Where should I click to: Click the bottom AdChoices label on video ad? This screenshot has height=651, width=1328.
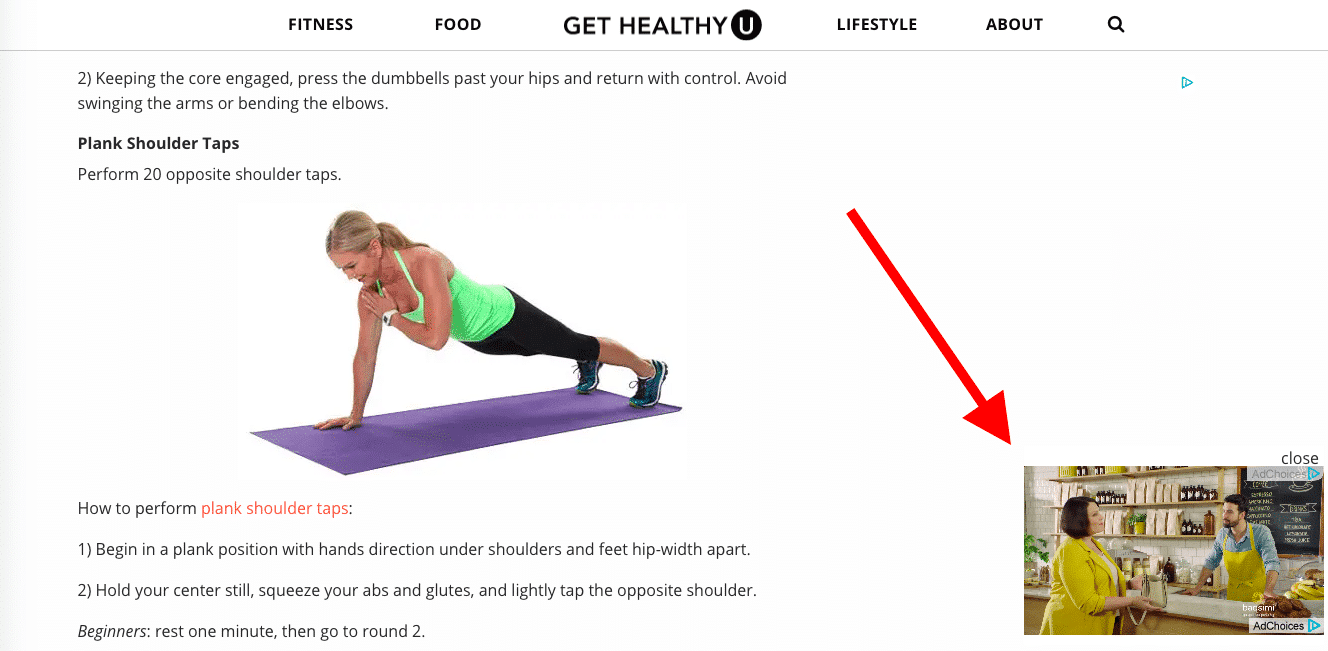click(1278, 626)
